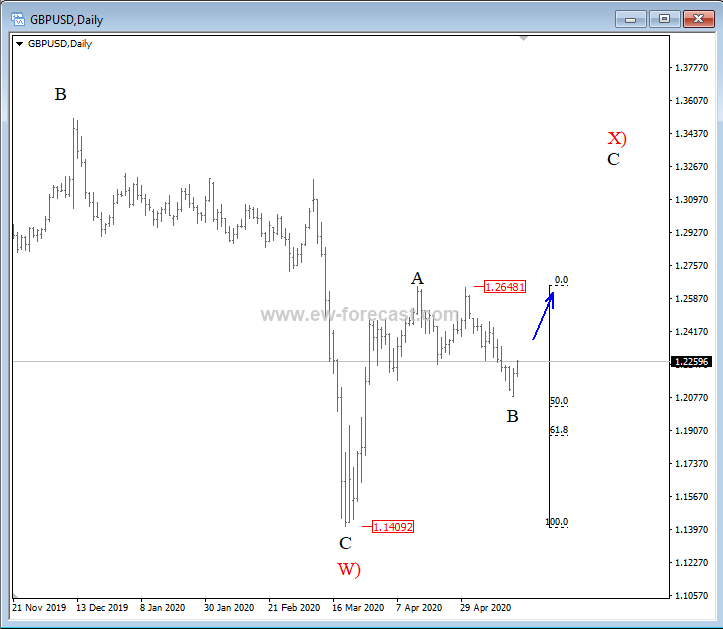Minimize the GBPUSD,Daily chart window
Image resolution: width=723 pixels, height=629 pixels.
[630, 18]
